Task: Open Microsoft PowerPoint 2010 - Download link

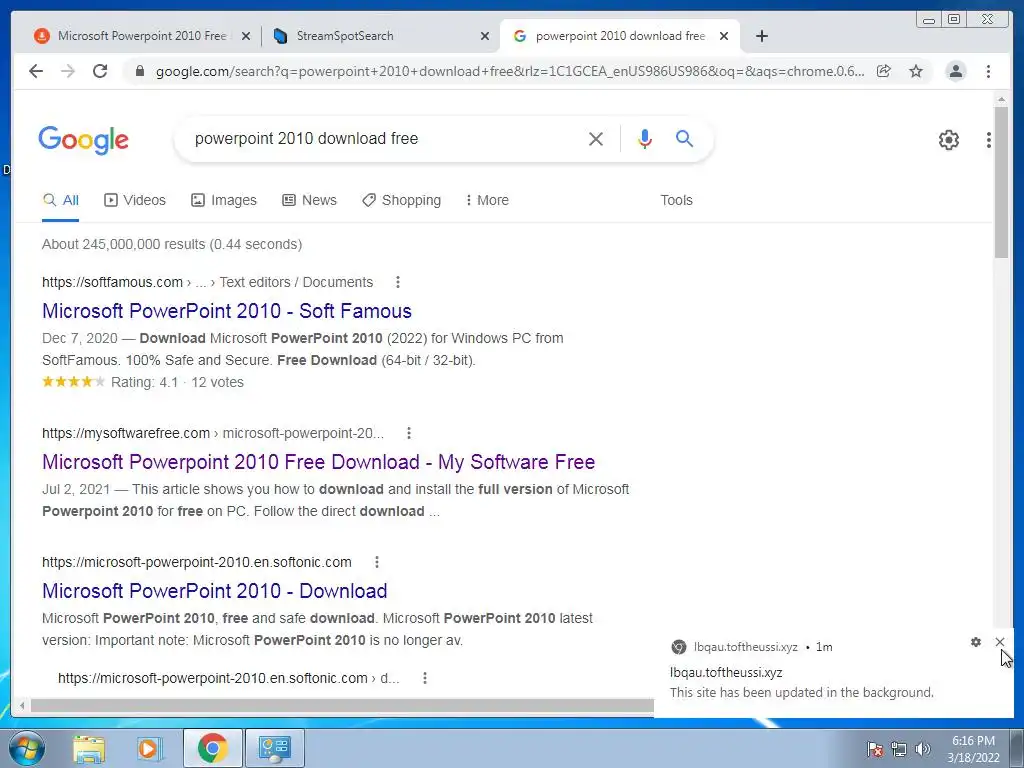Action: pyautogui.click(x=215, y=591)
